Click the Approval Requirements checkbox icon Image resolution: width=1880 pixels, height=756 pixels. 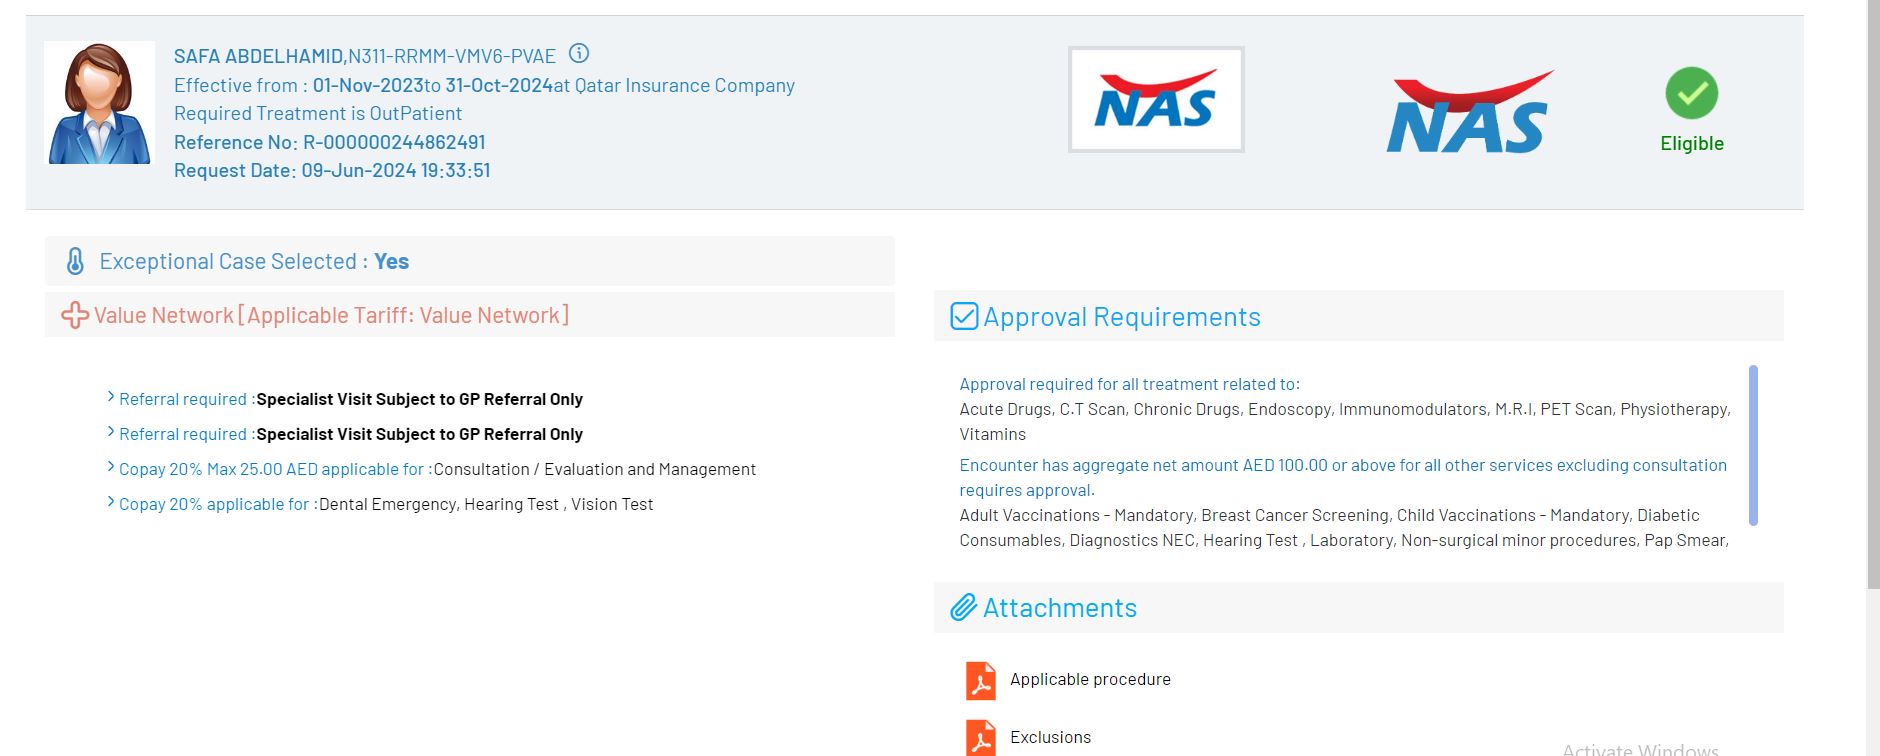pos(964,317)
